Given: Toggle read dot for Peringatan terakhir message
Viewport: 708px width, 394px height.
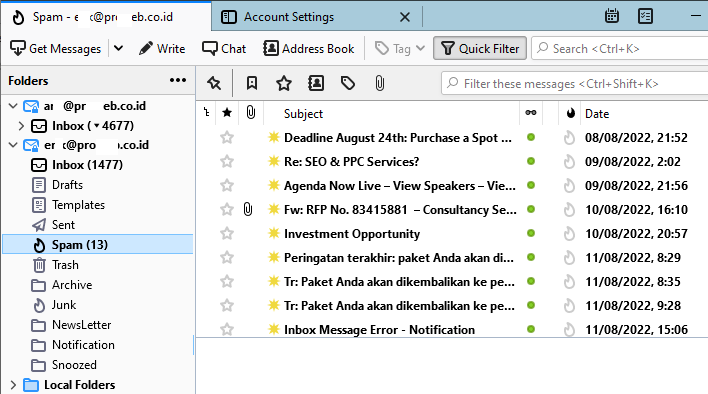Looking at the screenshot, I should coord(531,257).
